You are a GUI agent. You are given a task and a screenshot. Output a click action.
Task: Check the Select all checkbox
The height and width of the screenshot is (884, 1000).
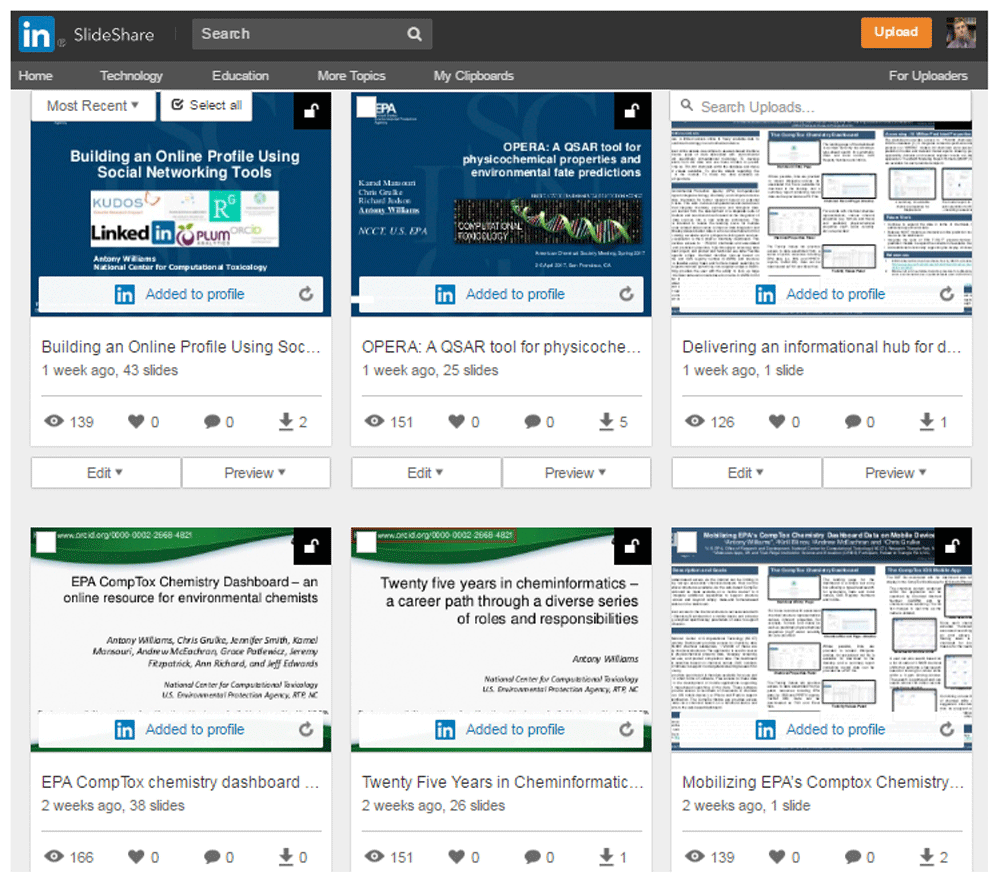[x=177, y=105]
